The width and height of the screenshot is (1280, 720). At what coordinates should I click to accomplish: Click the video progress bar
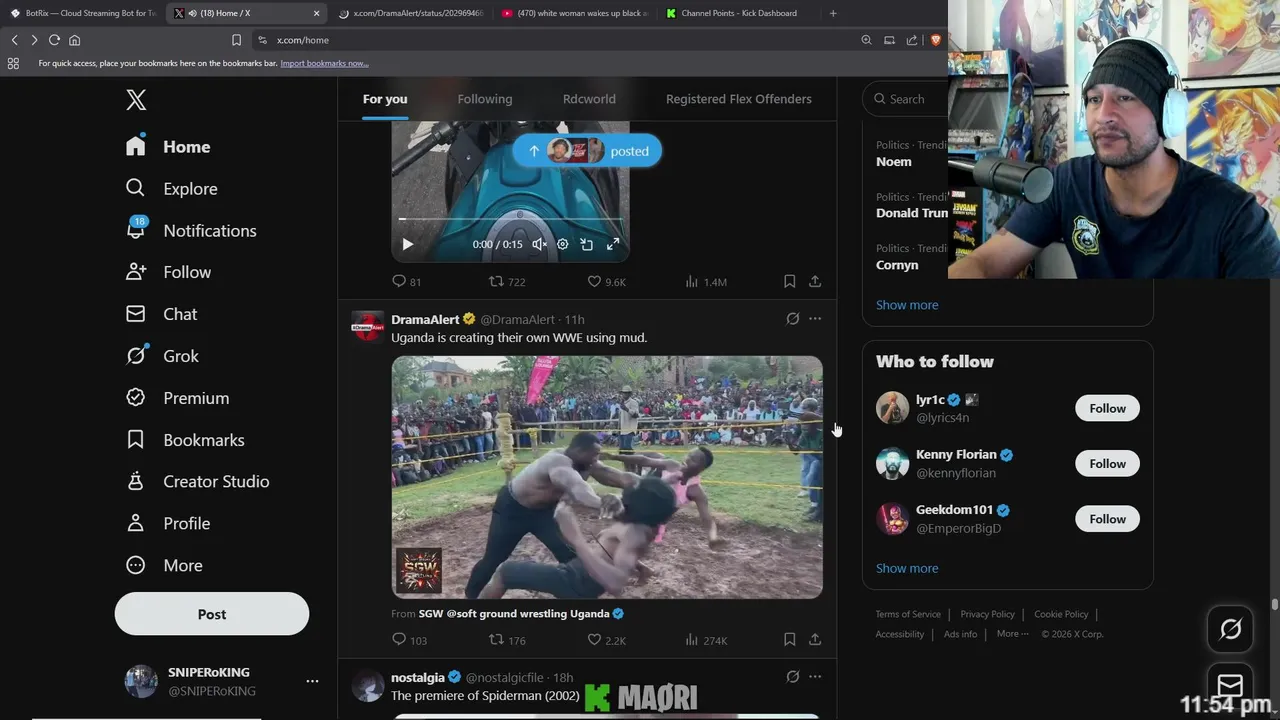[x=510, y=219]
